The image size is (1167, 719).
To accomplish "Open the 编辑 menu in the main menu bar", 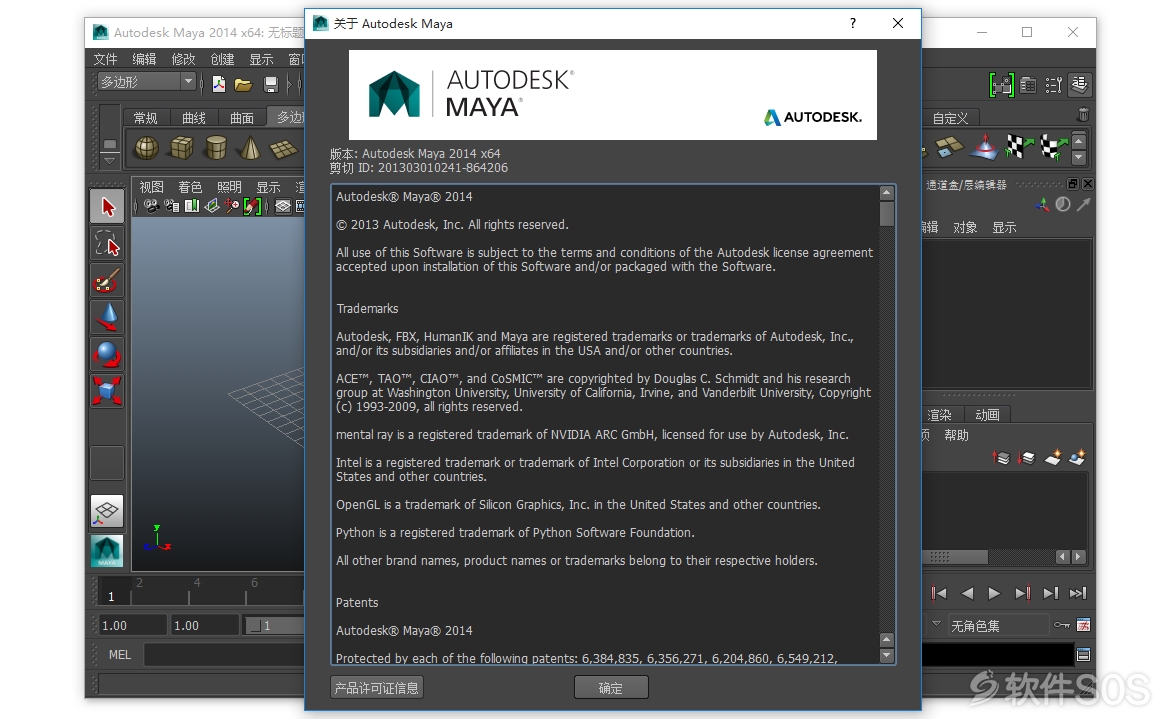I will click(x=144, y=59).
